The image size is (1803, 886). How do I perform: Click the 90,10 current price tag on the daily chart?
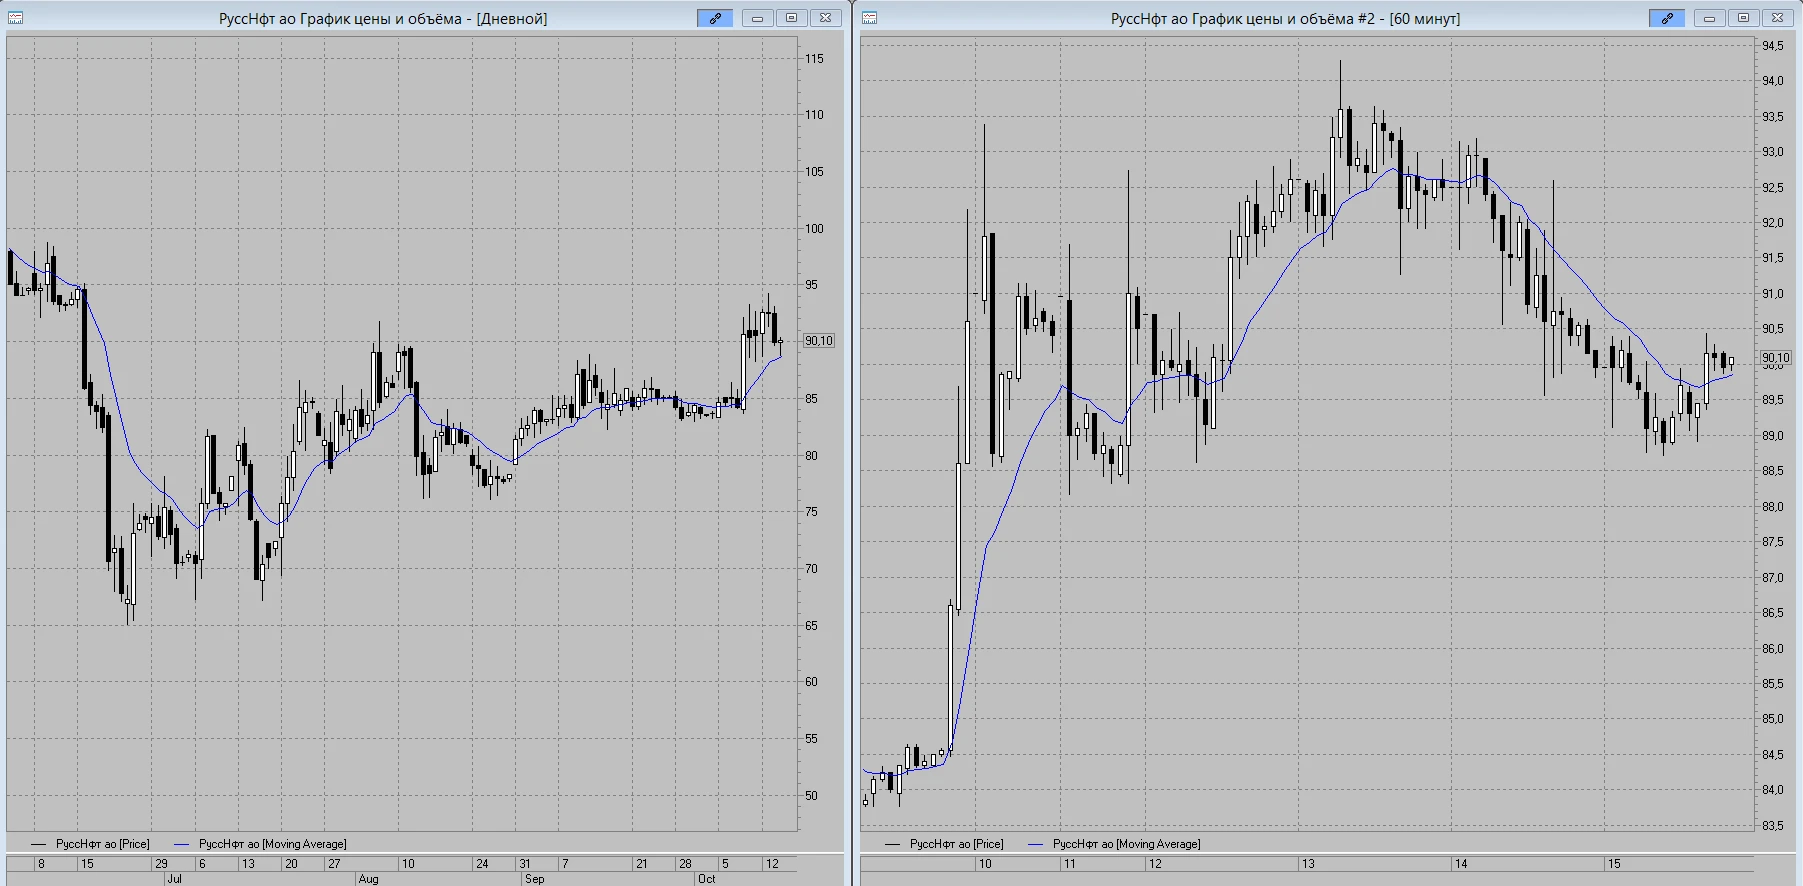point(818,341)
